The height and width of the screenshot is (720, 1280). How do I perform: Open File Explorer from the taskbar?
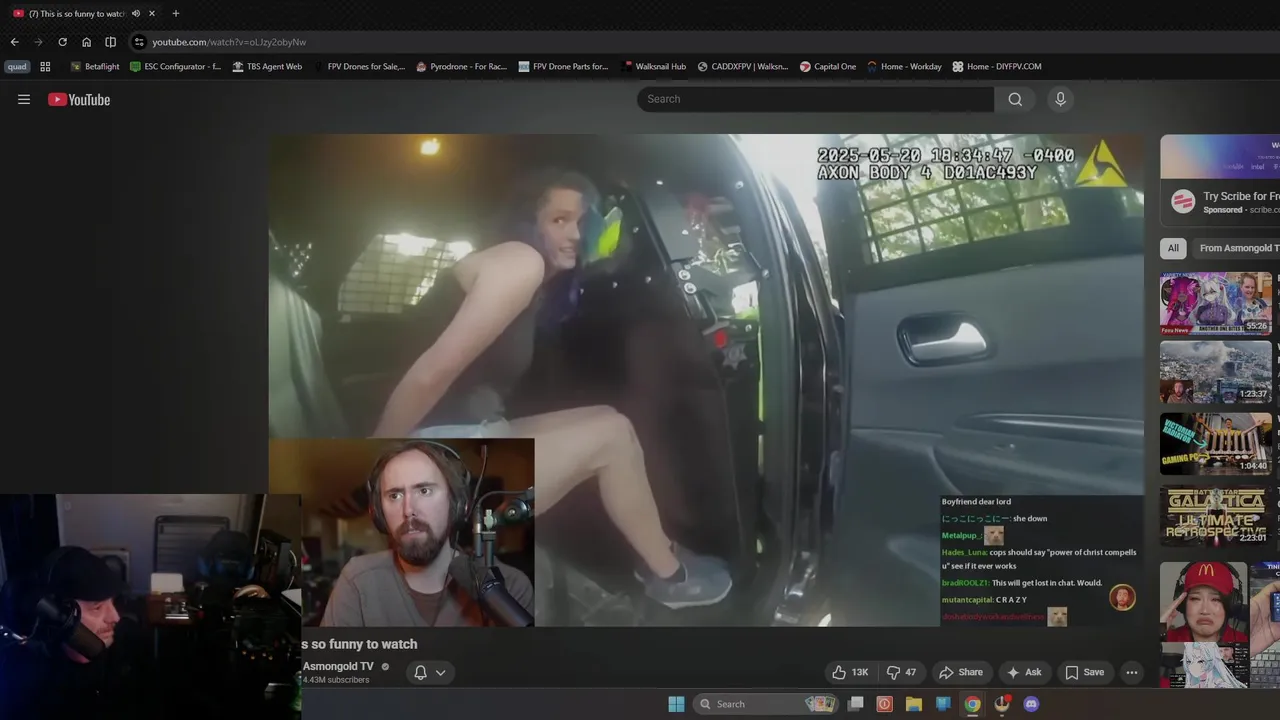coord(914,704)
